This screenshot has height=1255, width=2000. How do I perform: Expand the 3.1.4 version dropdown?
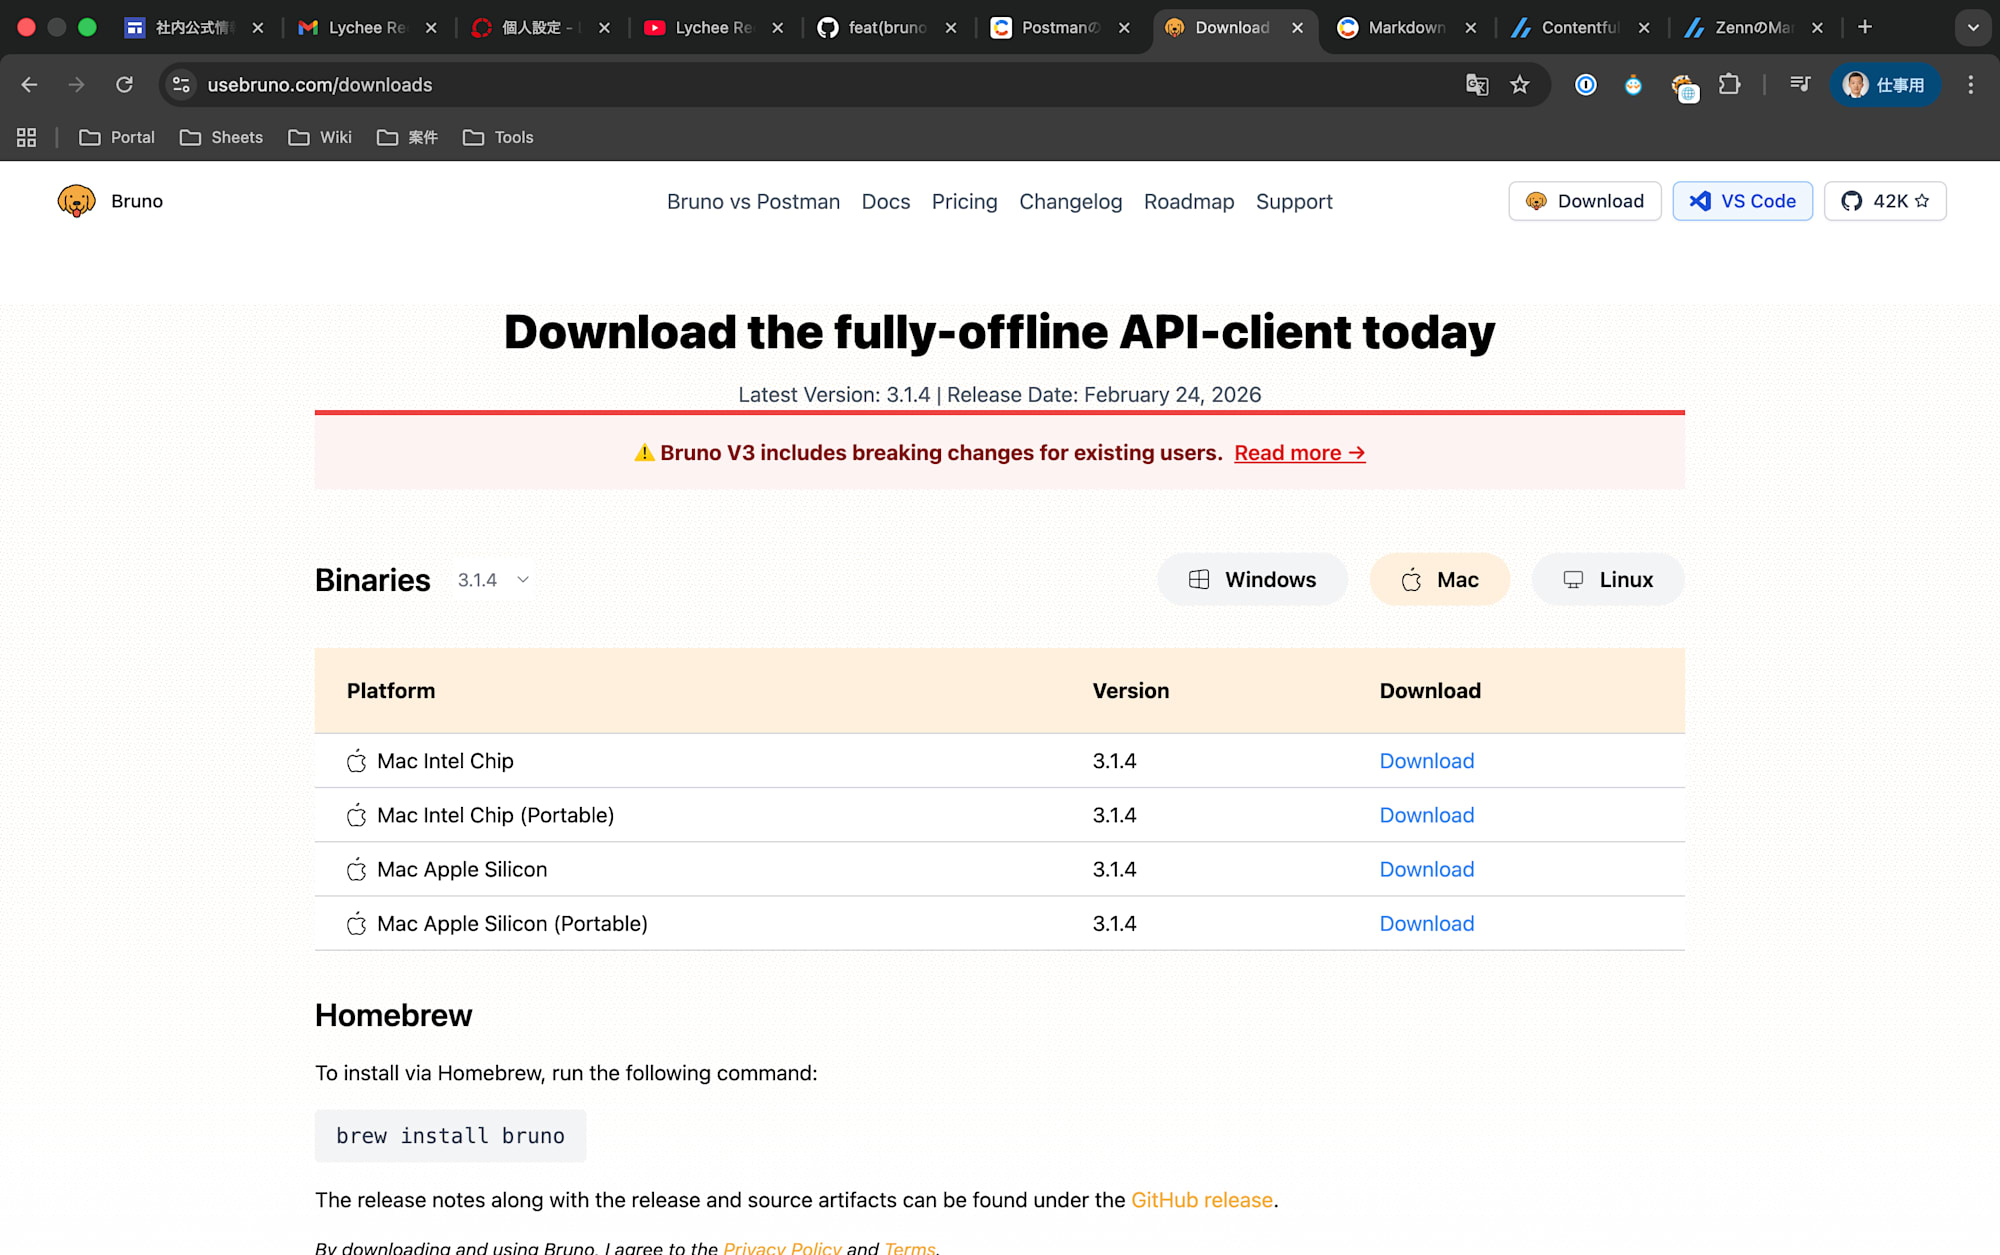point(493,580)
